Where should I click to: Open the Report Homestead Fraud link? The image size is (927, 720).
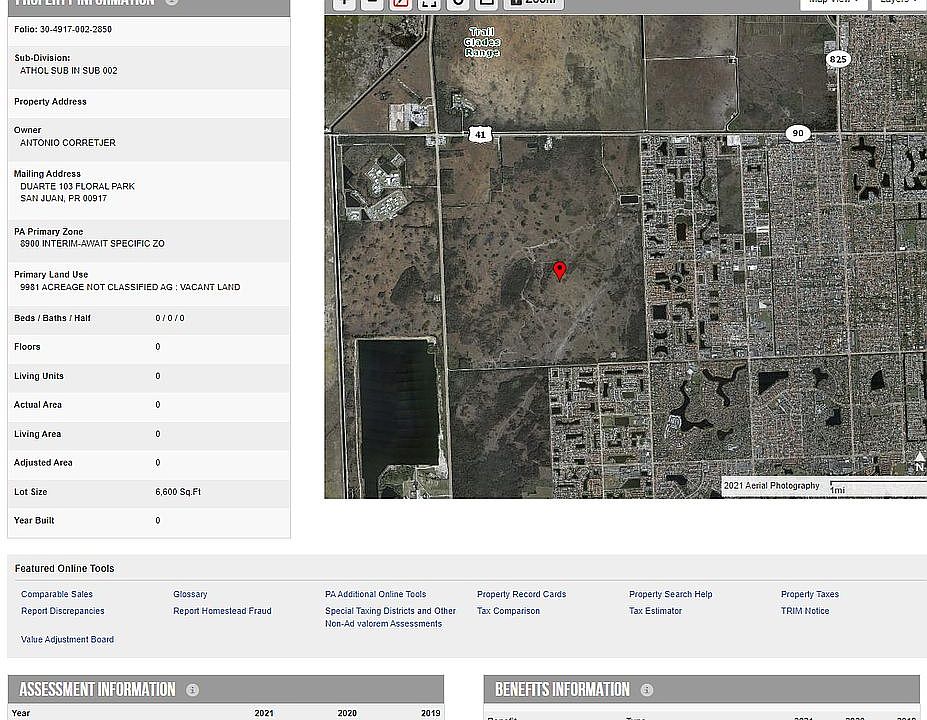tap(222, 611)
